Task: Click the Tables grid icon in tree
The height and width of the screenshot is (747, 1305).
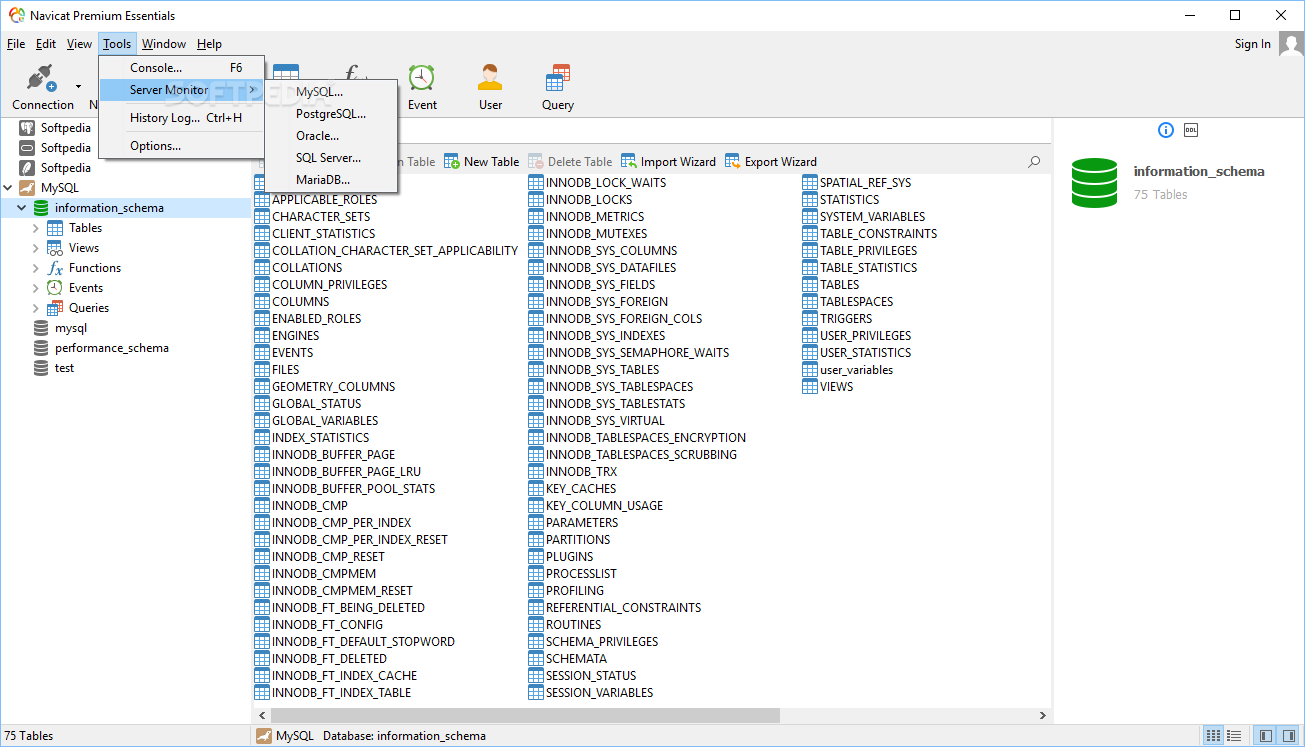Action: point(55,228)
